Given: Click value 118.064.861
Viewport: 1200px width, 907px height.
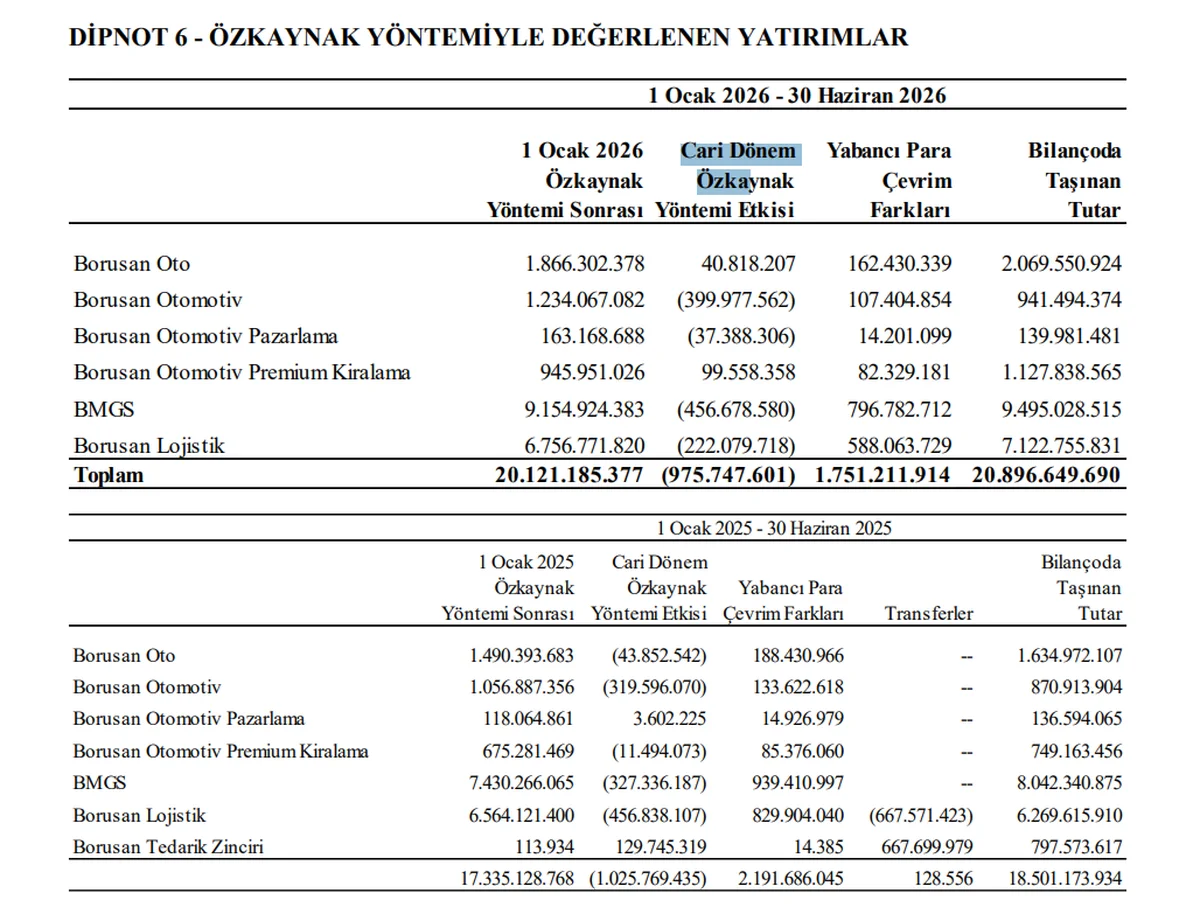Looking at the screenshot, I should point(527,719).
